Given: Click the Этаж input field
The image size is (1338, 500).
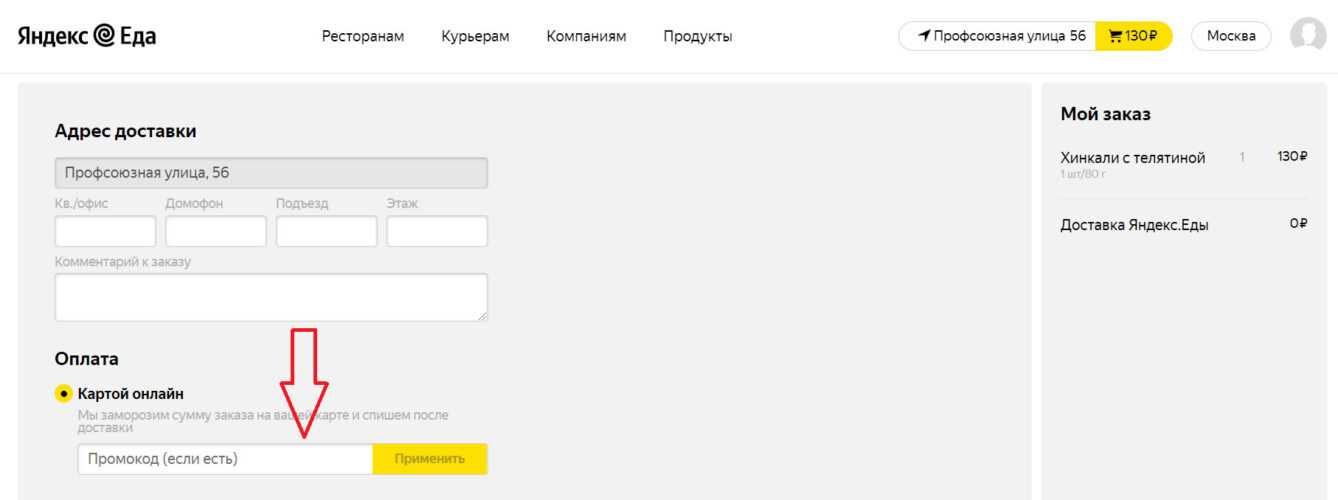Looking at the screenshot, I should tap(437, 231).
